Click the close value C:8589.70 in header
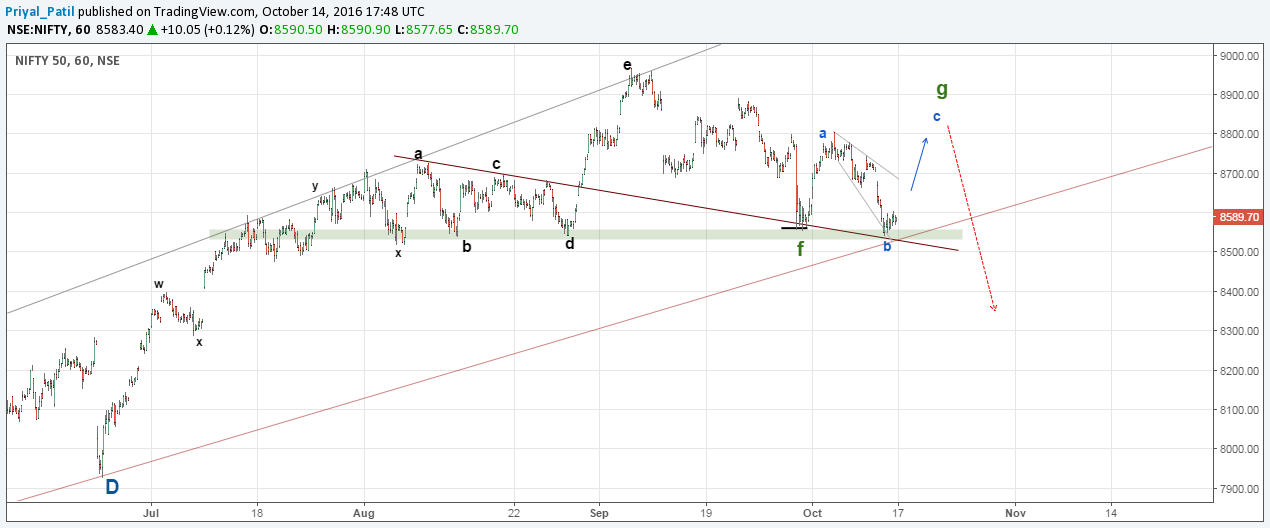 [490, 30]
